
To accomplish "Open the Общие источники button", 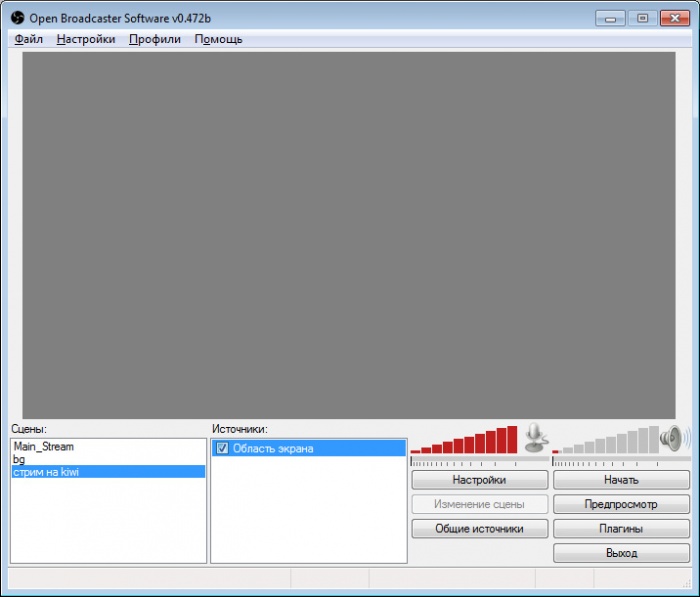I will click(x=479, y=529).
